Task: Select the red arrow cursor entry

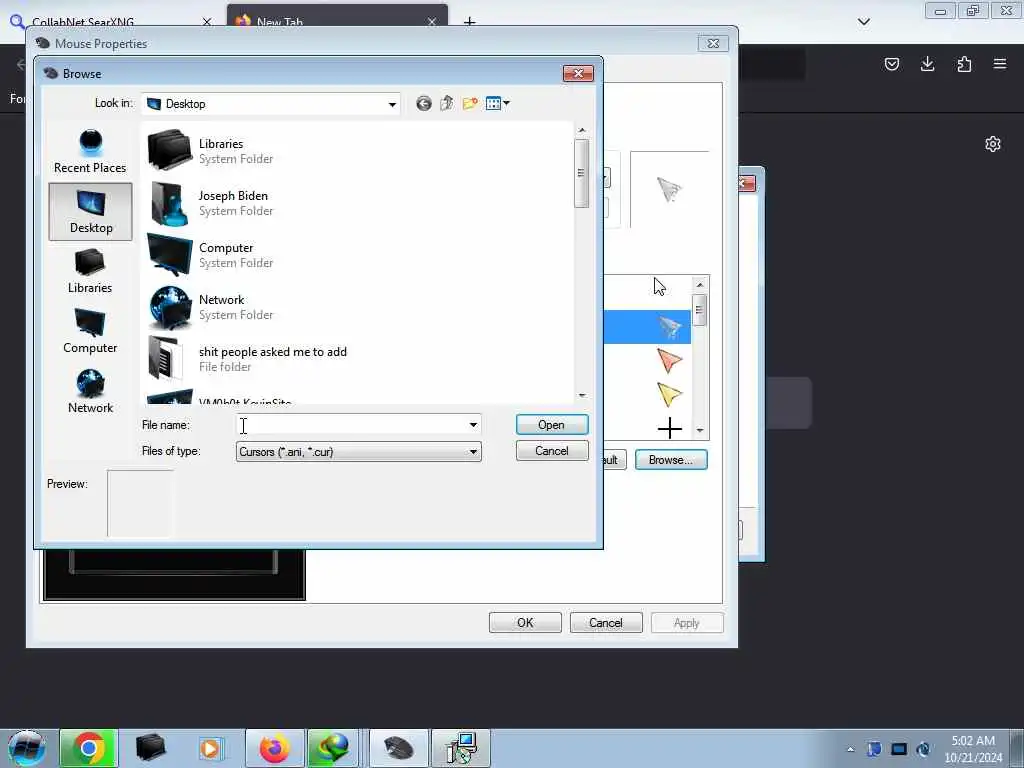Action: [x=669, y=360]
